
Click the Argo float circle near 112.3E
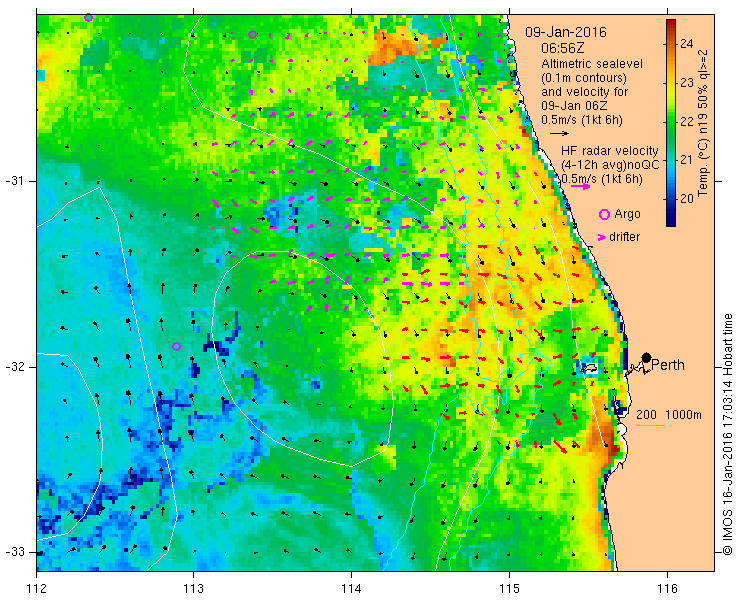pyautogui.click(x=88, y=17)
